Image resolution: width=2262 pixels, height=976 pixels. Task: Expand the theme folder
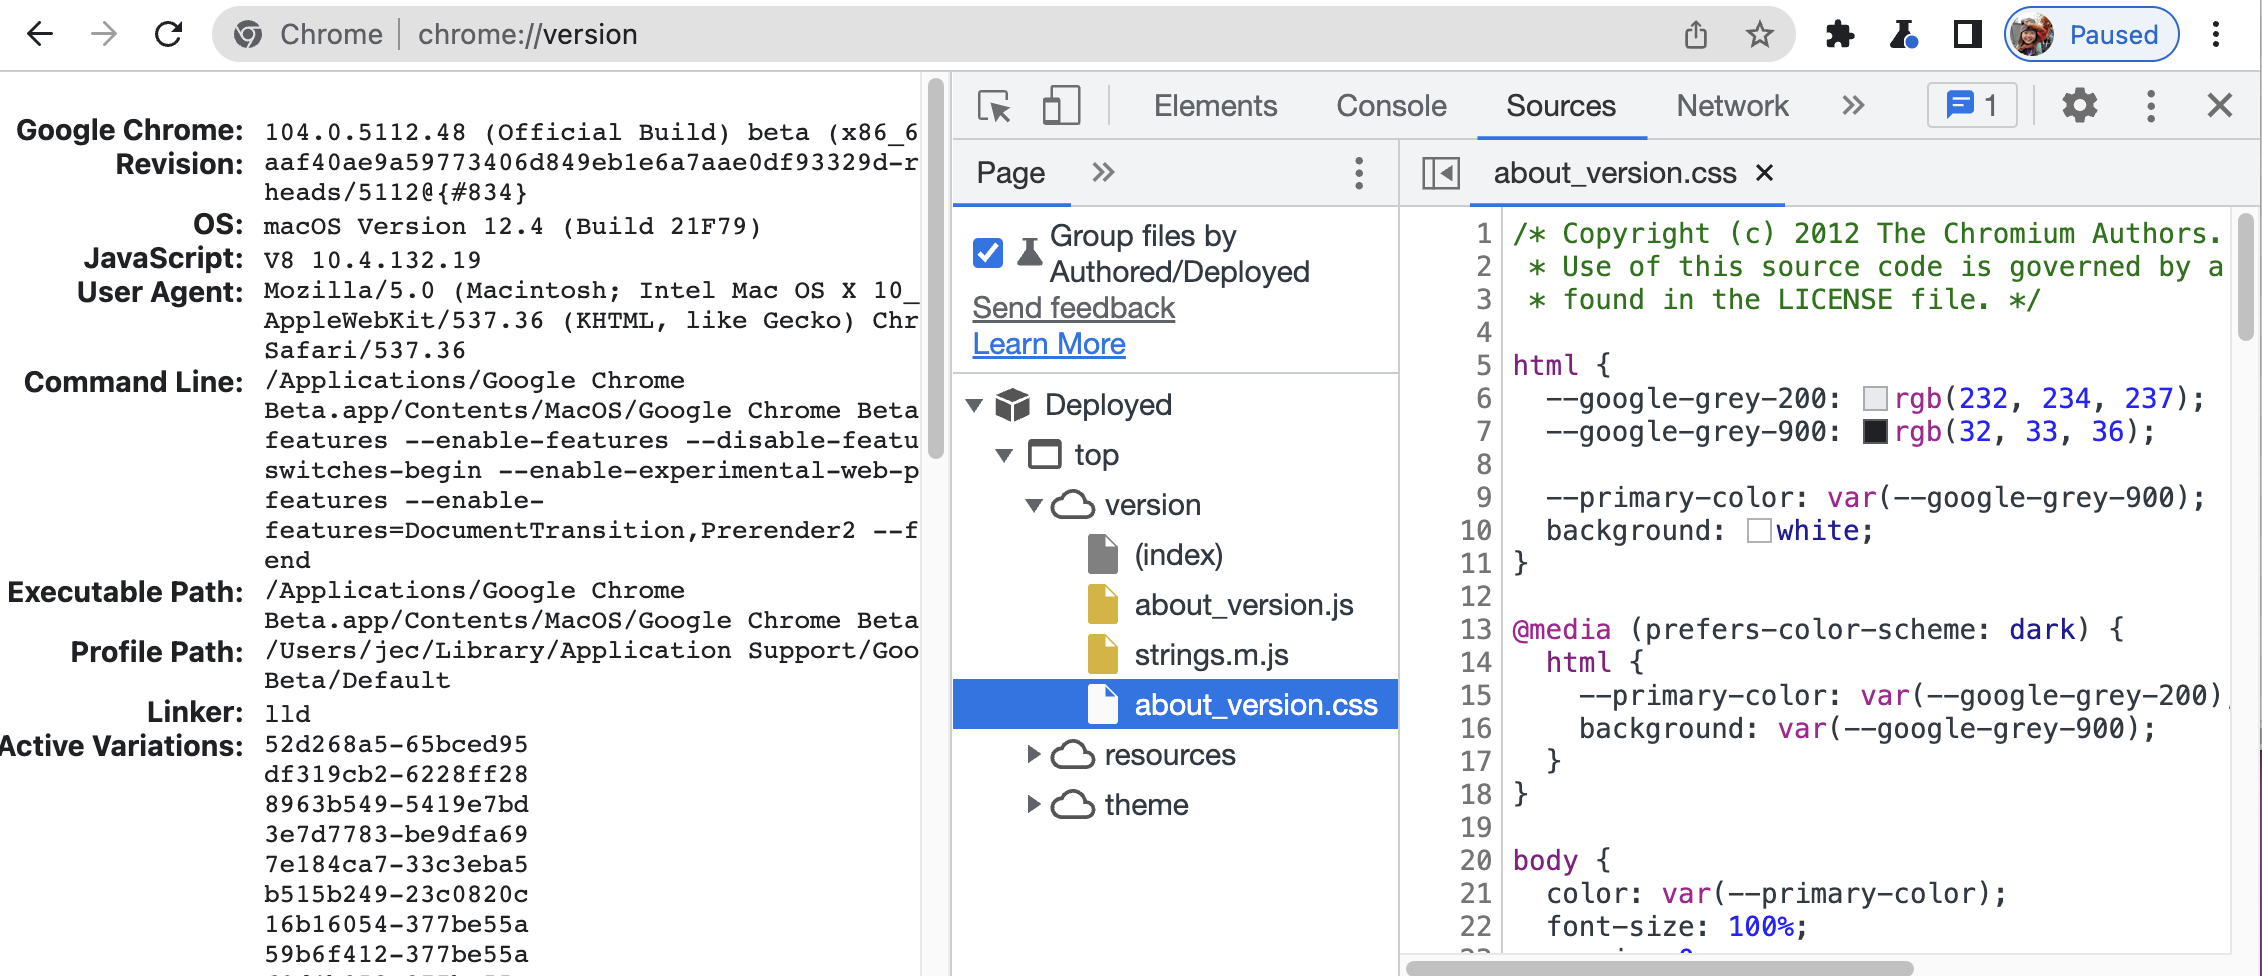[x=1034, y=805]
